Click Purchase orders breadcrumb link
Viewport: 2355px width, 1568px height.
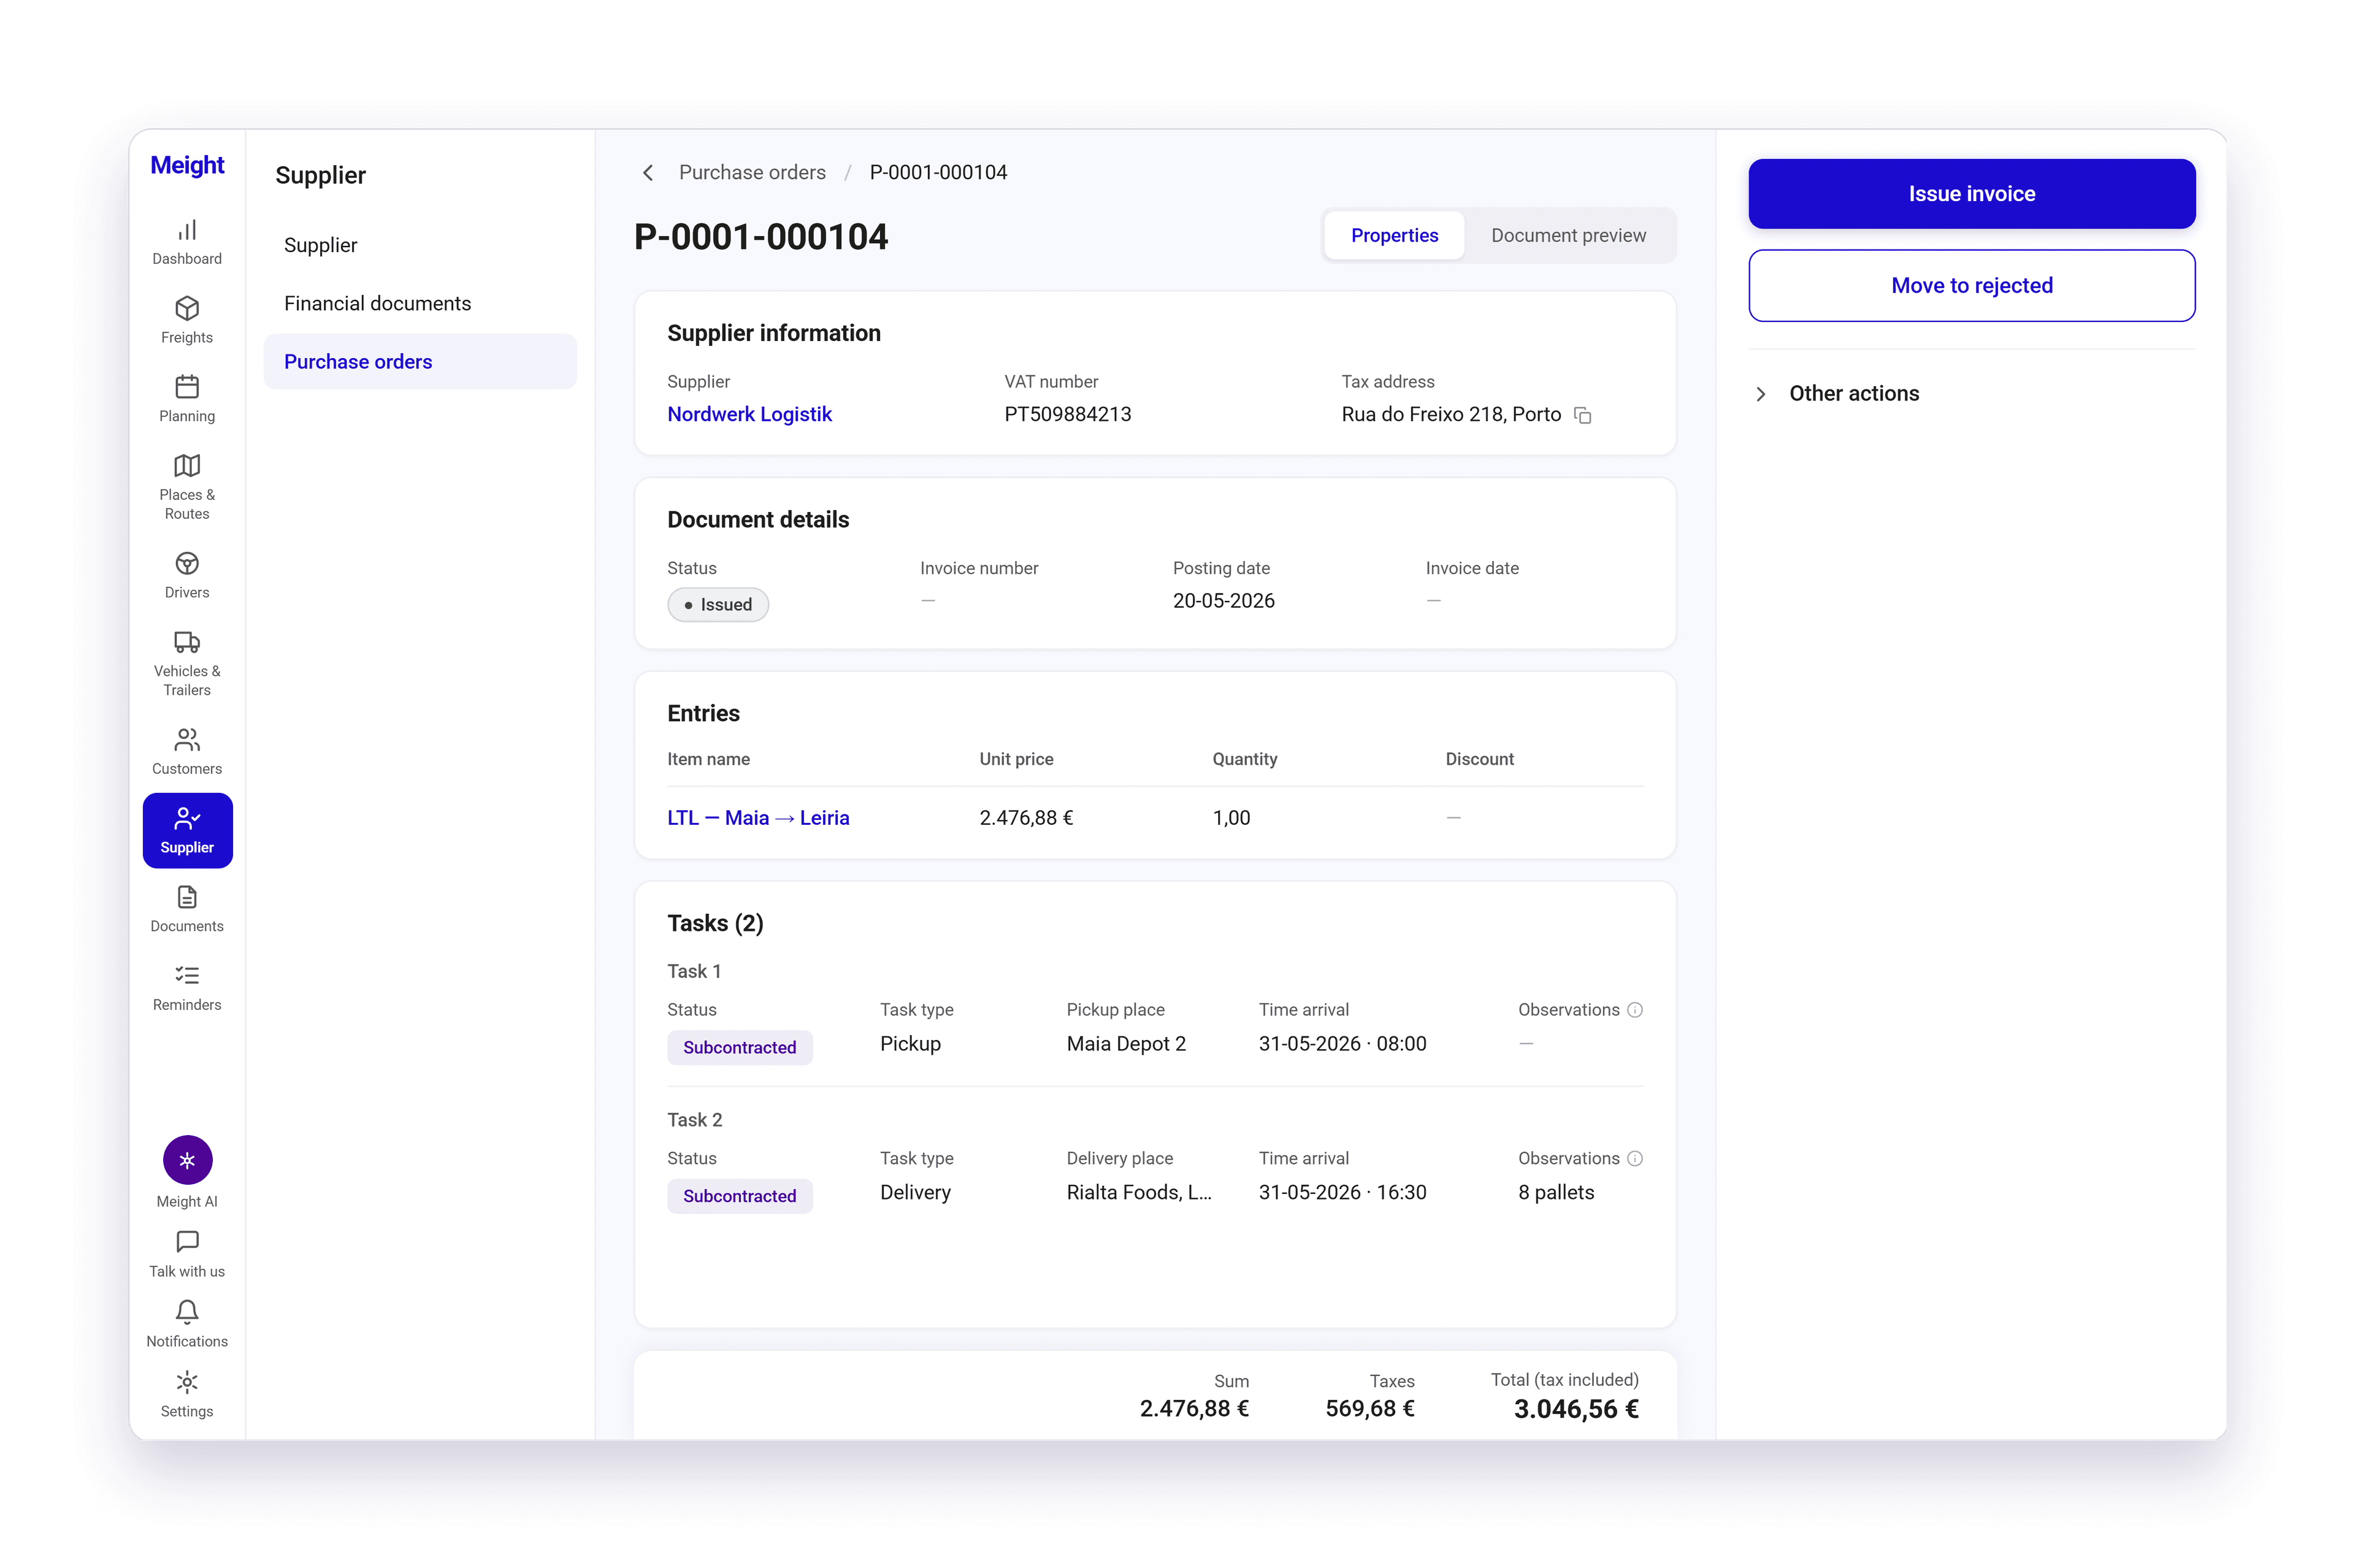coord(752,172)
